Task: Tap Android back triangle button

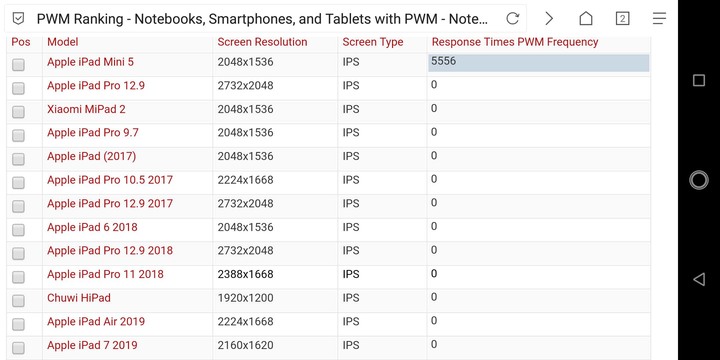Action: [x=699, y=279]
